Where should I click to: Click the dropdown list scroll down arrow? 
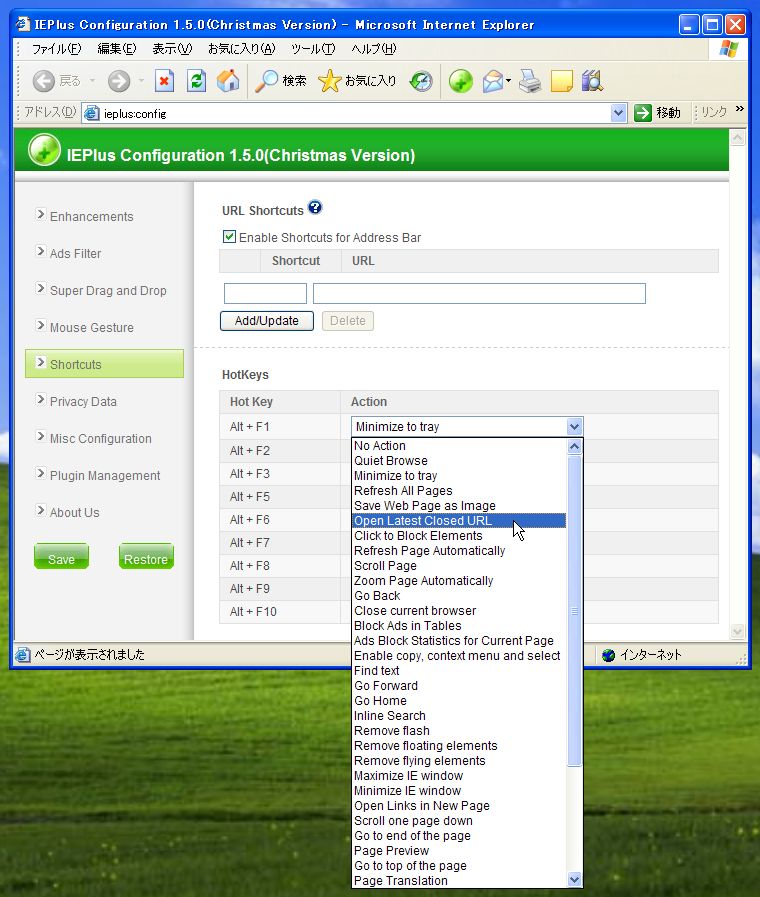[574, 879]
